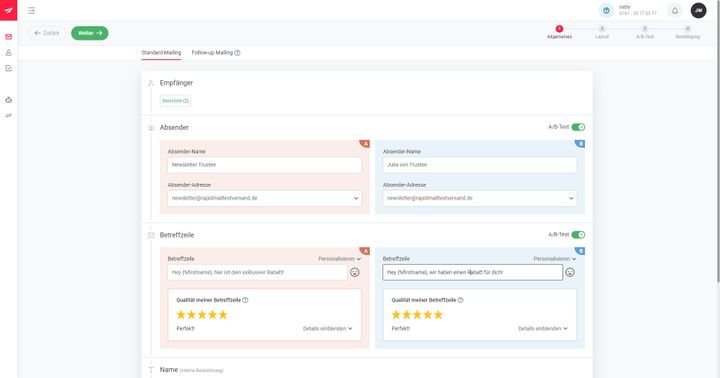Click info icon beside Qualität meiner Betreffzeile in A
This screenshot has height=378, width=720.
pos(245,300)
